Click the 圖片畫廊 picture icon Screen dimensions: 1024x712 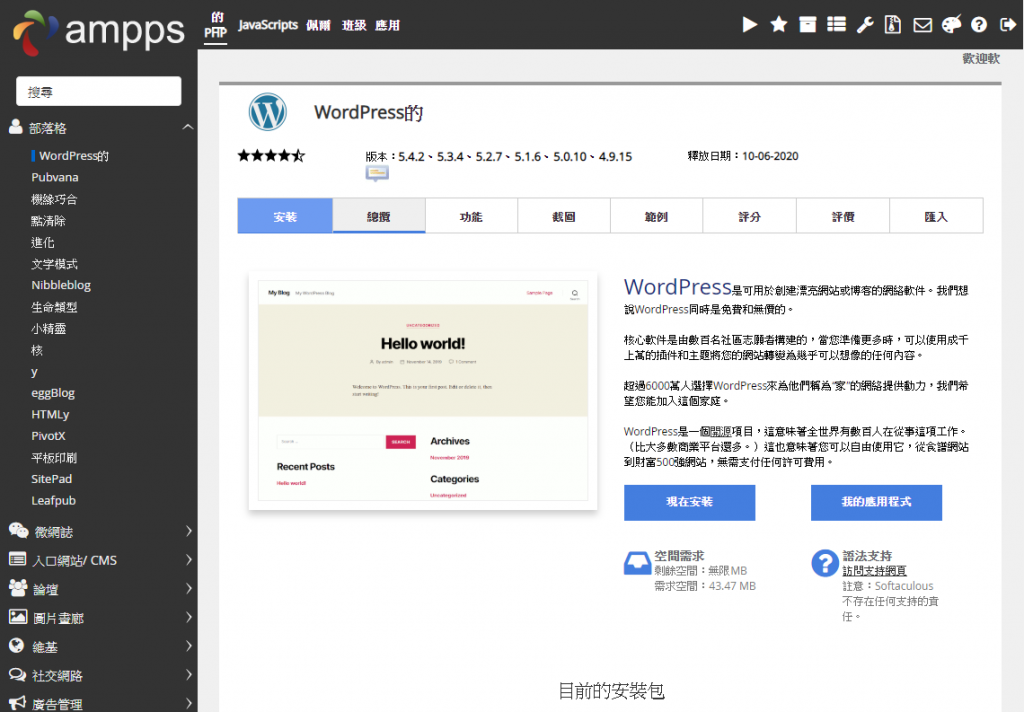tap(18, 617)
